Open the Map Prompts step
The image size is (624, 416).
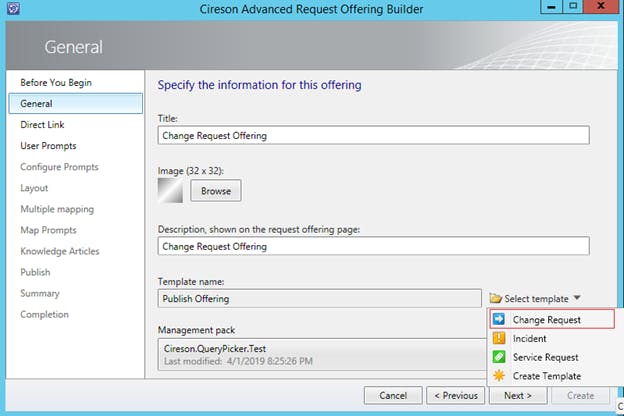[48, 230]
